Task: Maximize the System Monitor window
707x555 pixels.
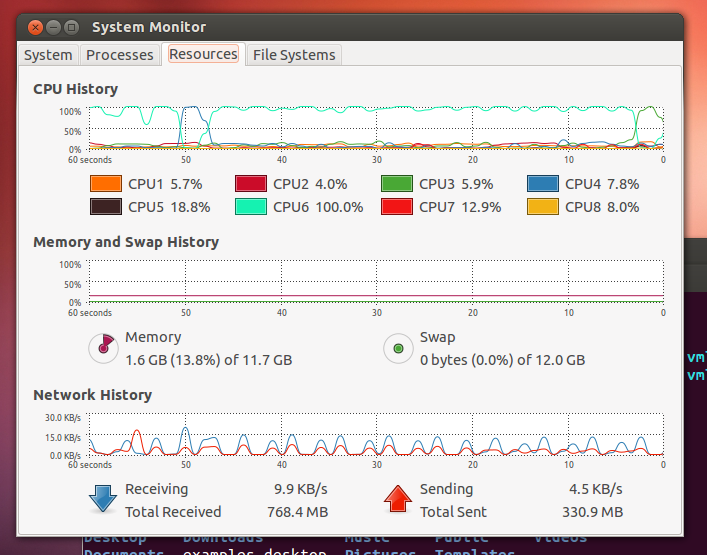Action: 71,28
